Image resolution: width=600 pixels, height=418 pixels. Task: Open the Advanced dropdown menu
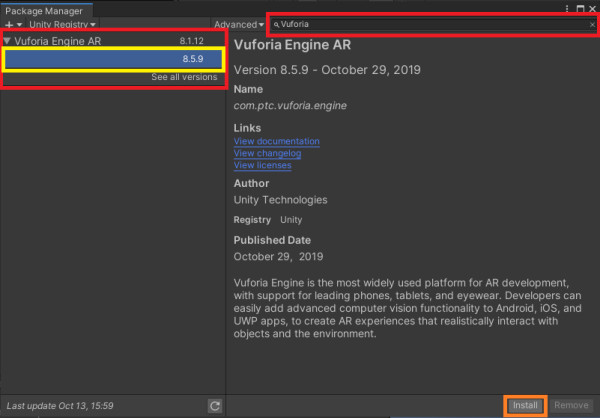pyautogui.click(x=239, y=24)
